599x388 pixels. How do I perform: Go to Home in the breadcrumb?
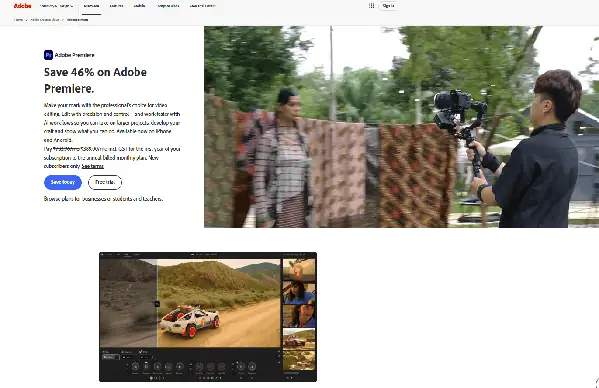[18, 19]
